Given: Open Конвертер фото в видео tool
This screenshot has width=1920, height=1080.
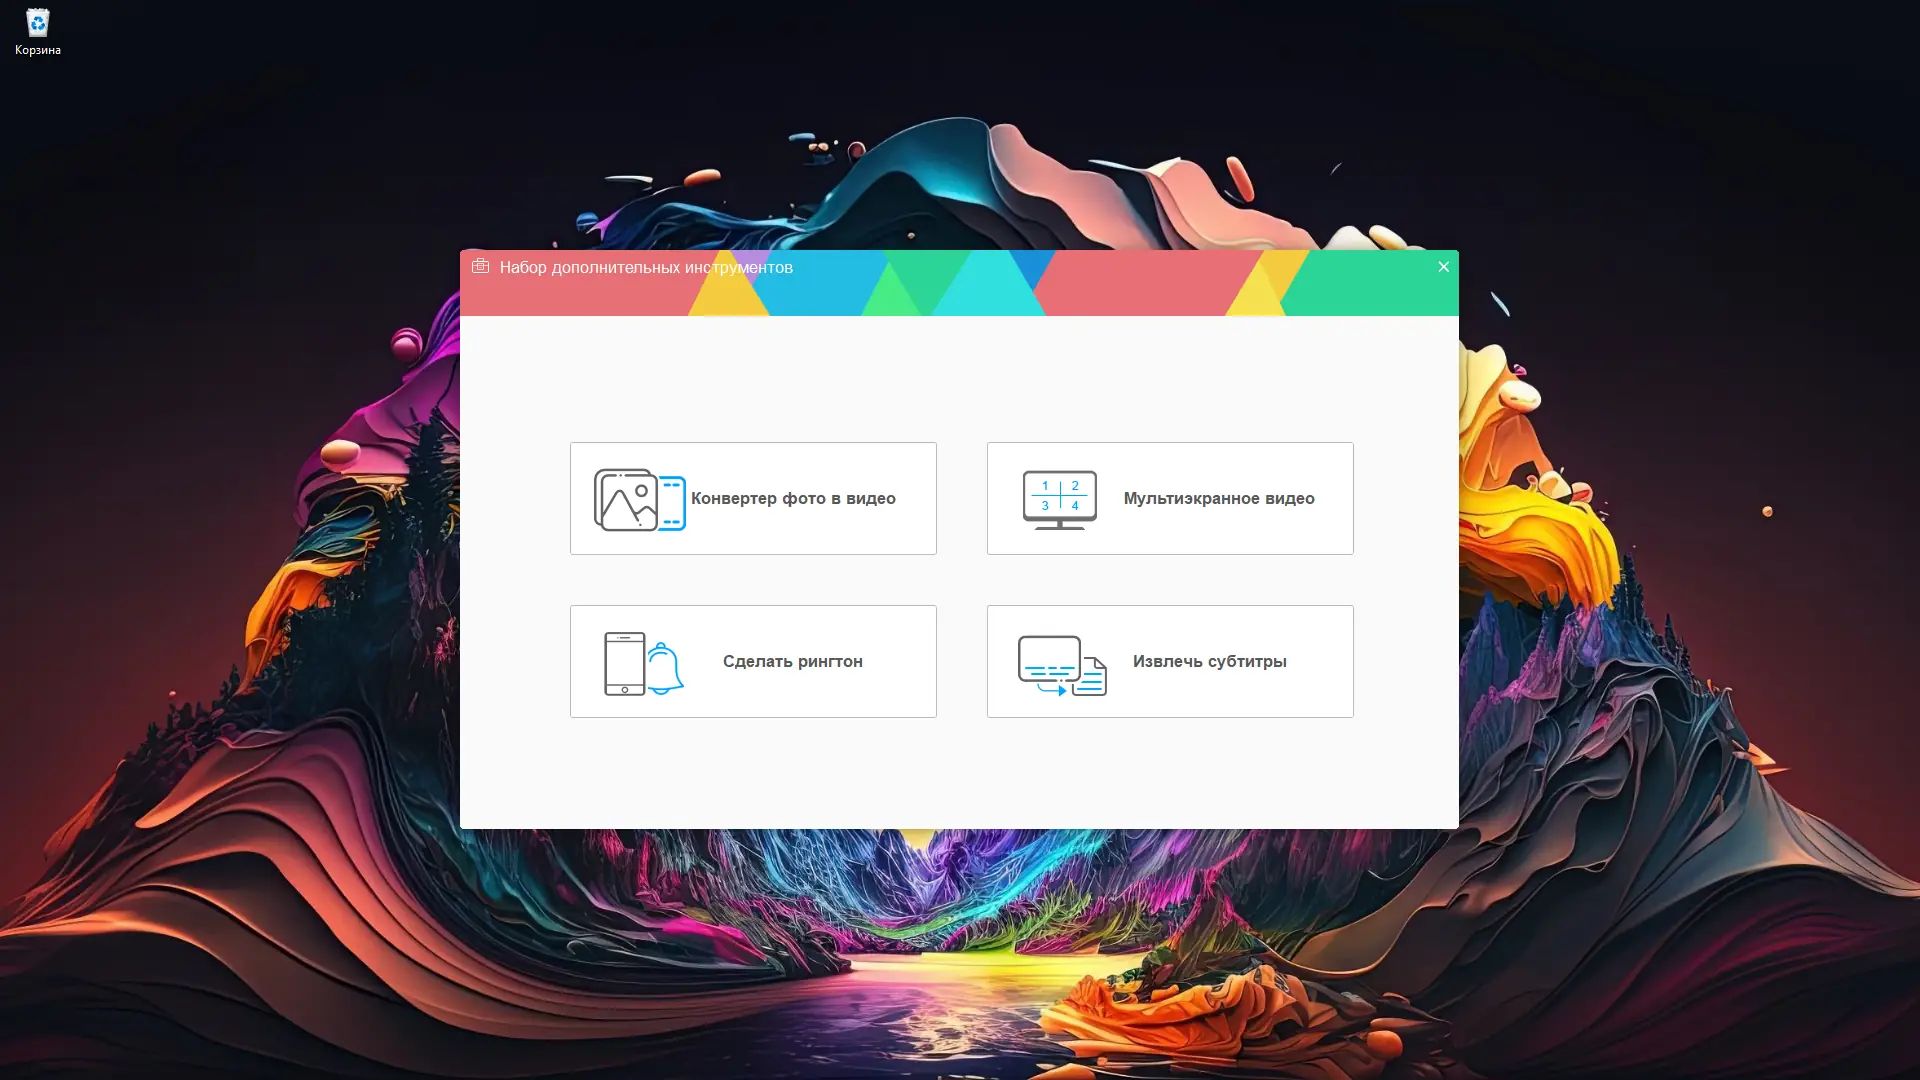Looking at the screenshot, I should click(x=793, y=498).
